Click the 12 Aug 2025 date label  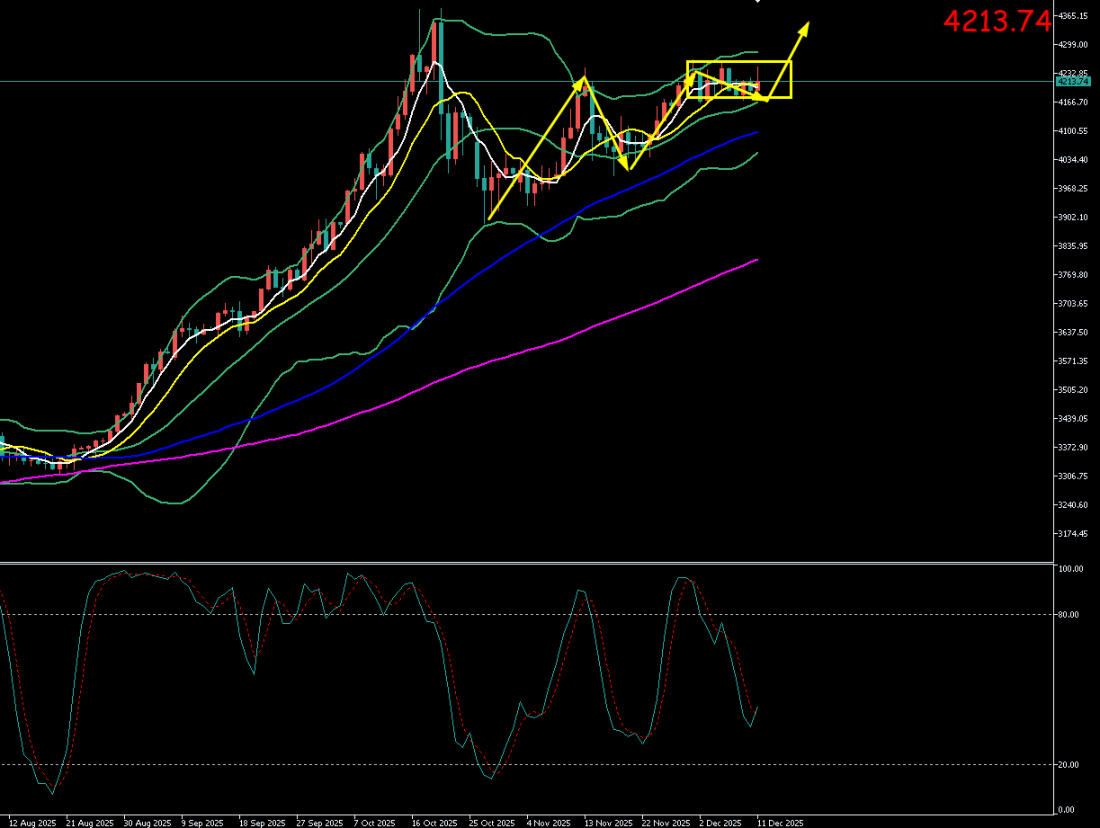[x=31, y=822]
